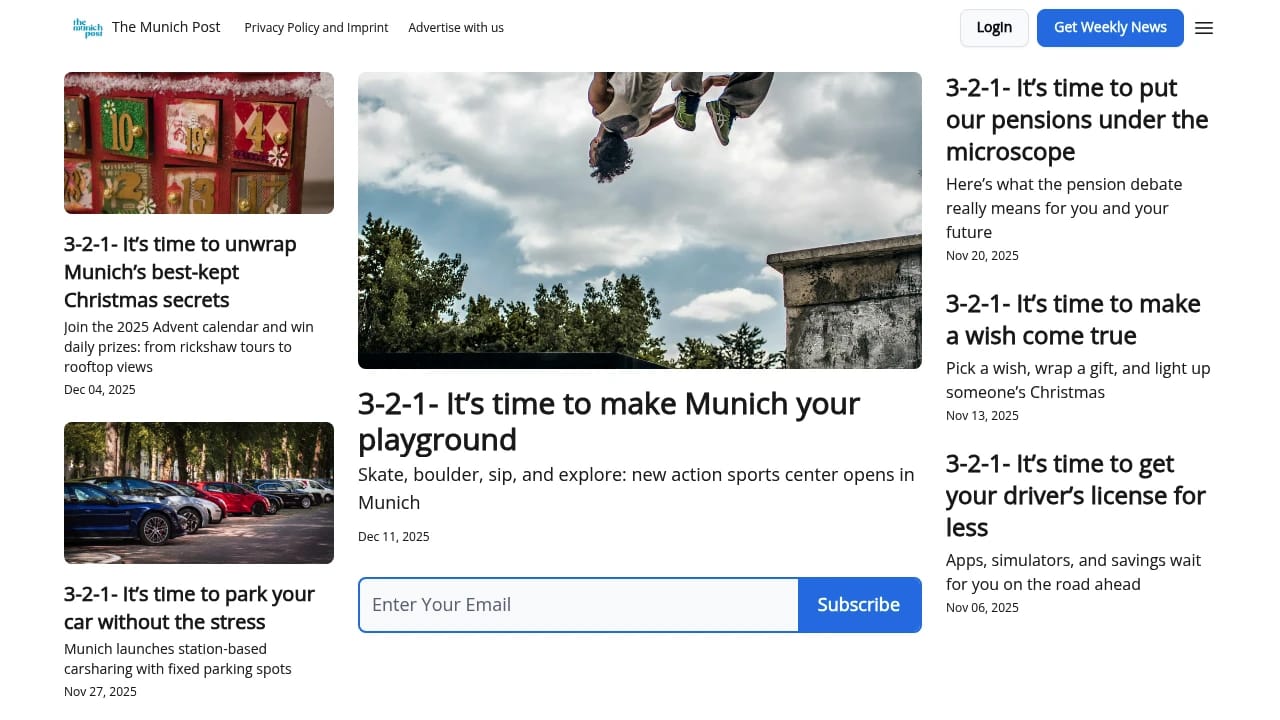
Task: Click The Munich Post site title
Action: (x=166, y=27)
